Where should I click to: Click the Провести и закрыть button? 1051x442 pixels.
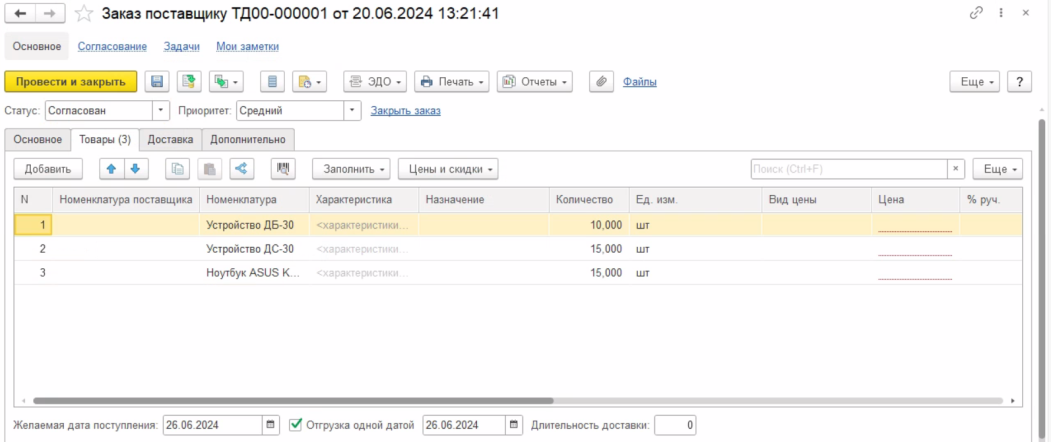tap(71, 82)
